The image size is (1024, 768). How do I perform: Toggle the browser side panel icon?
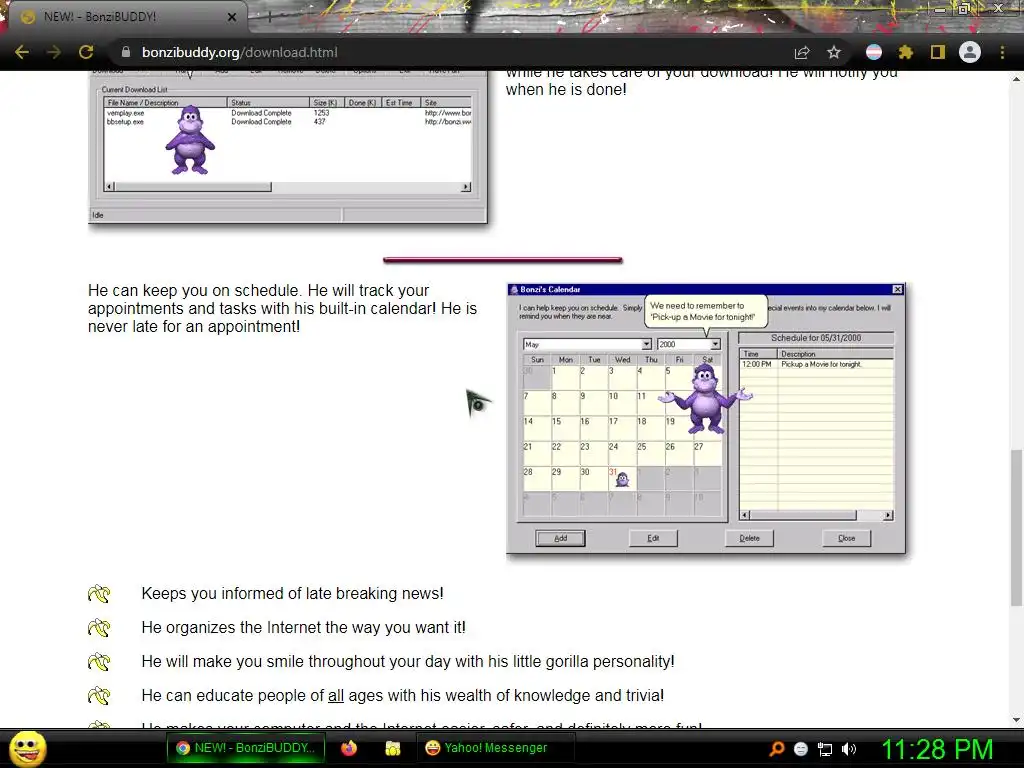point(938,52)
